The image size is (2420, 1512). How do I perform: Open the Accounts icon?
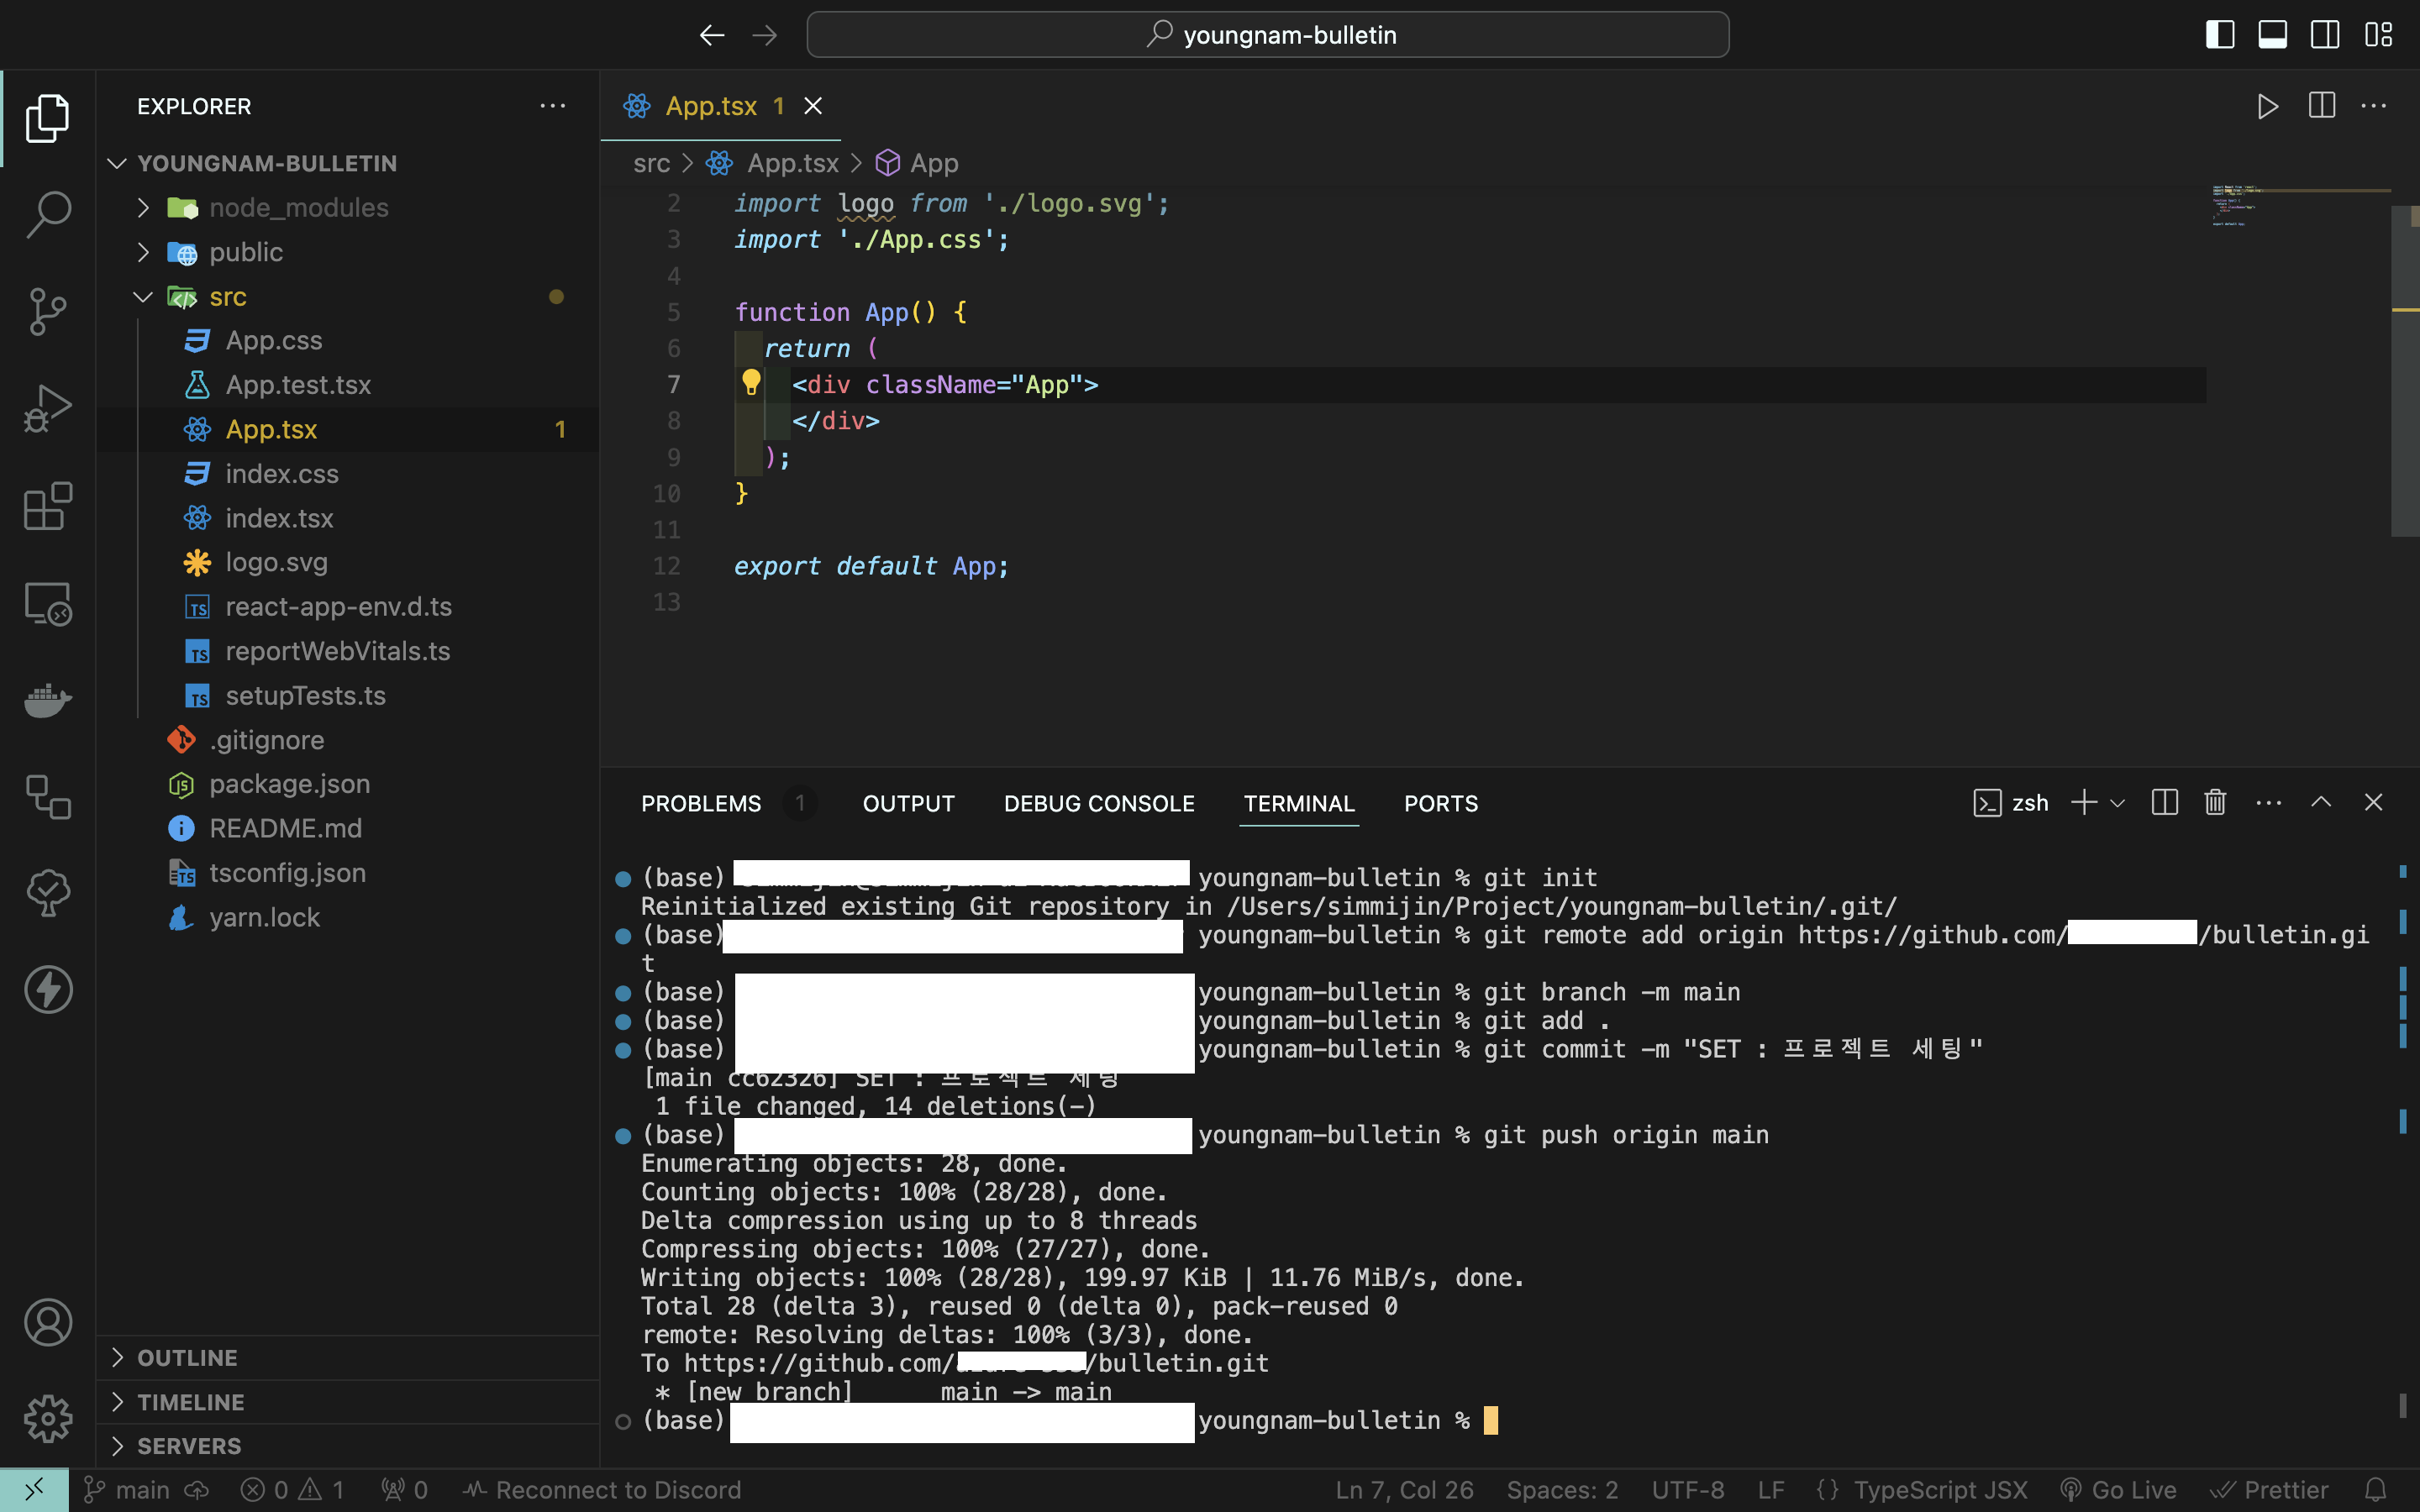(x=47, y=1322)
